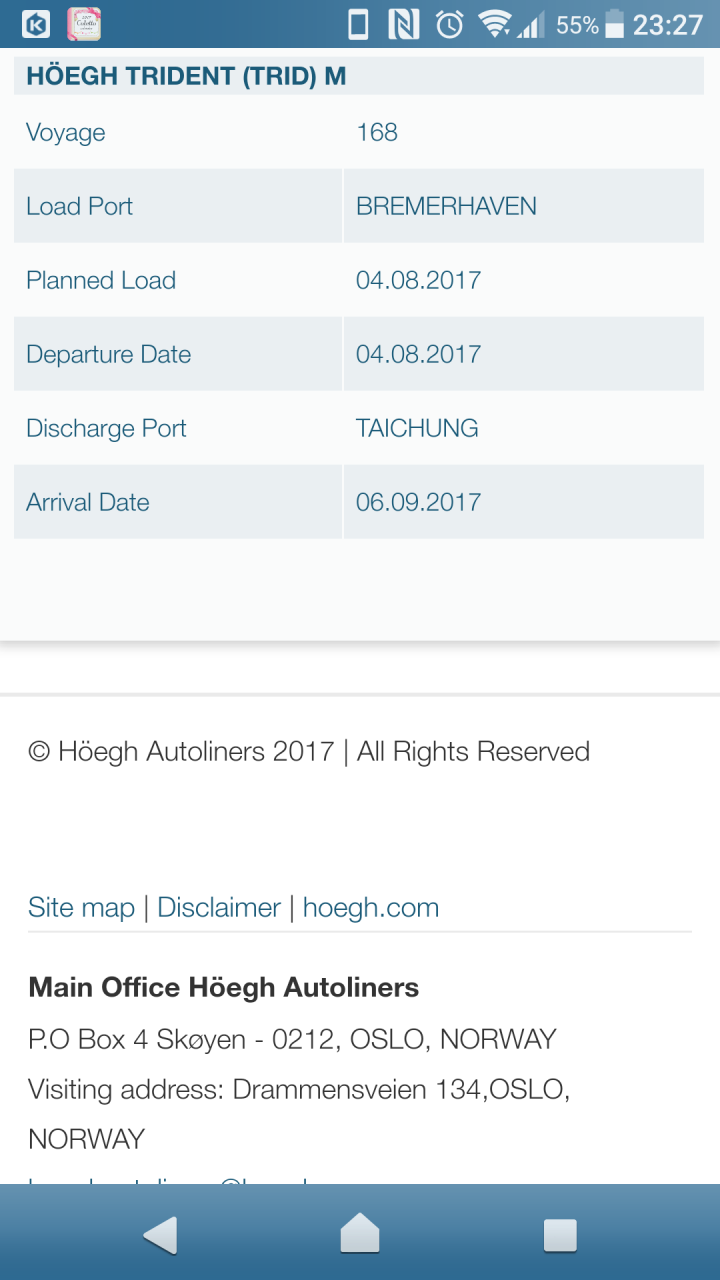
Task: Tap the pink Colette notification icon
Action: pyautogui.click(x=84, y=24)
